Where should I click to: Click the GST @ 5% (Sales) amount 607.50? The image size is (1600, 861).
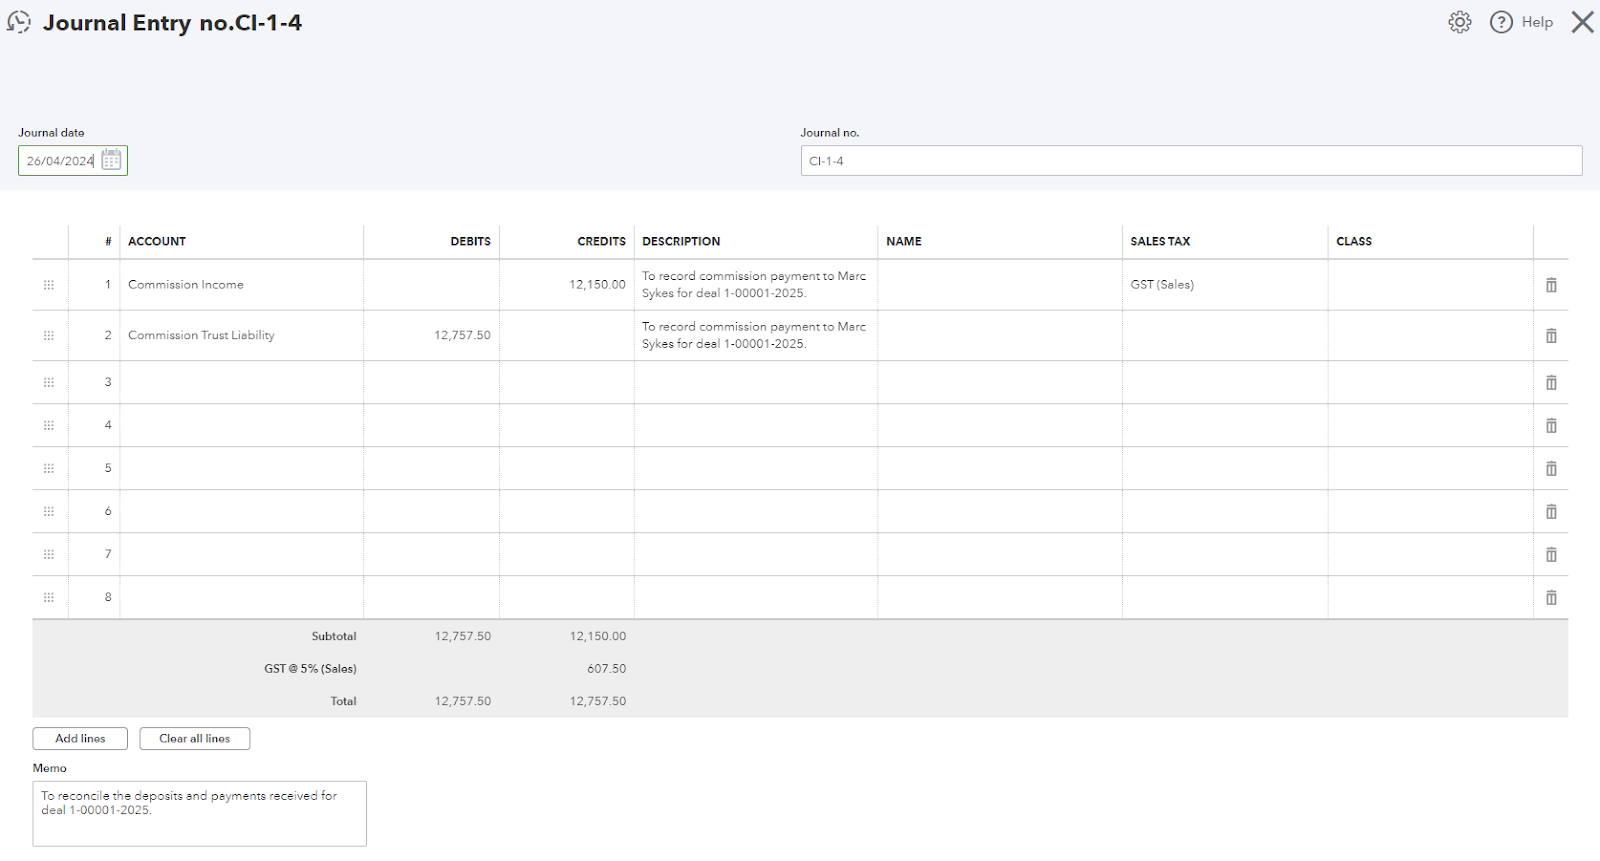point(606,669)
